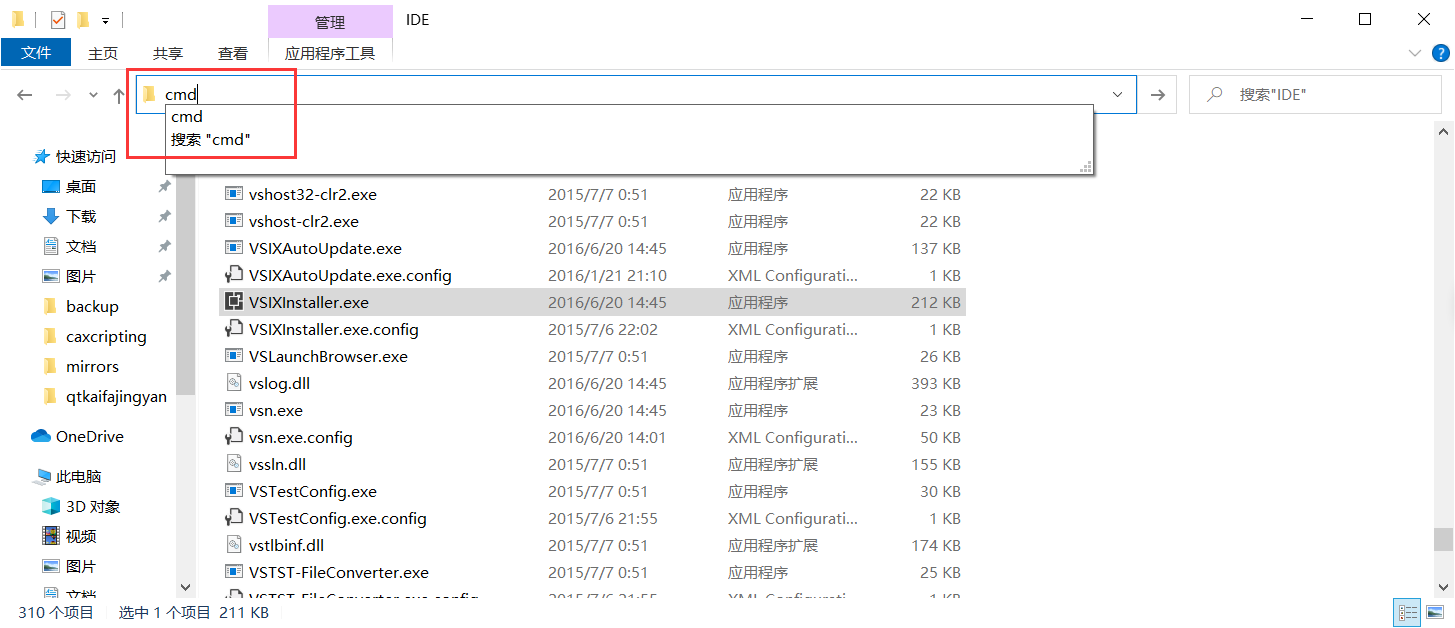Open the caxcripting folder in navigation pane
This screenshot has height=628, width=1455.
point(106,337)
